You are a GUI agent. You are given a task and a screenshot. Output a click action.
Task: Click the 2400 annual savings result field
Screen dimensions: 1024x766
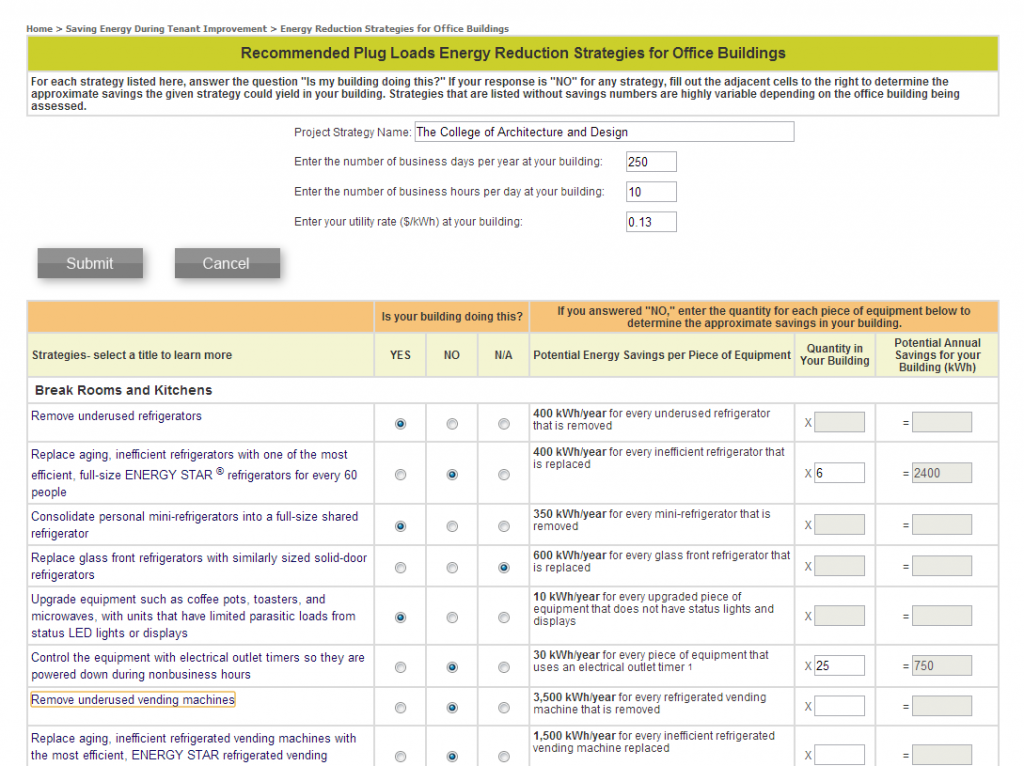[x=942, y=473]
